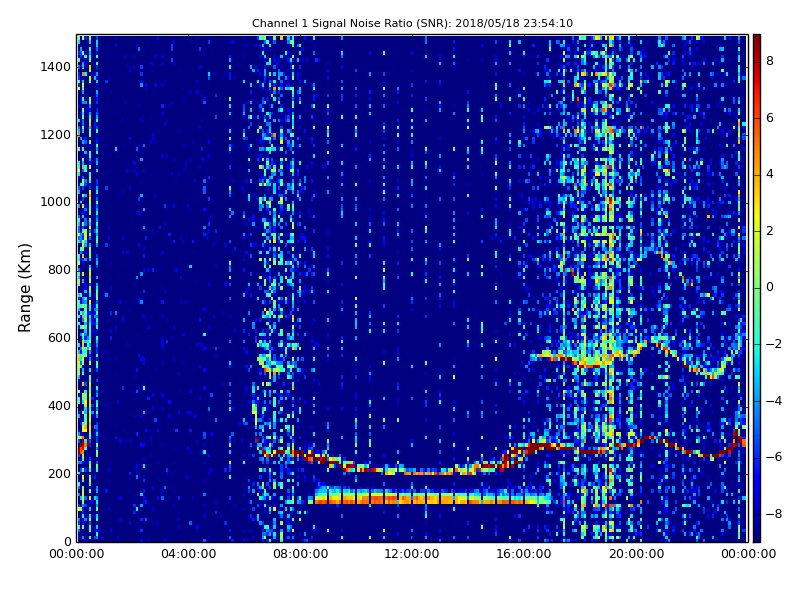Click the colorbar label 4

click(770, 174)
